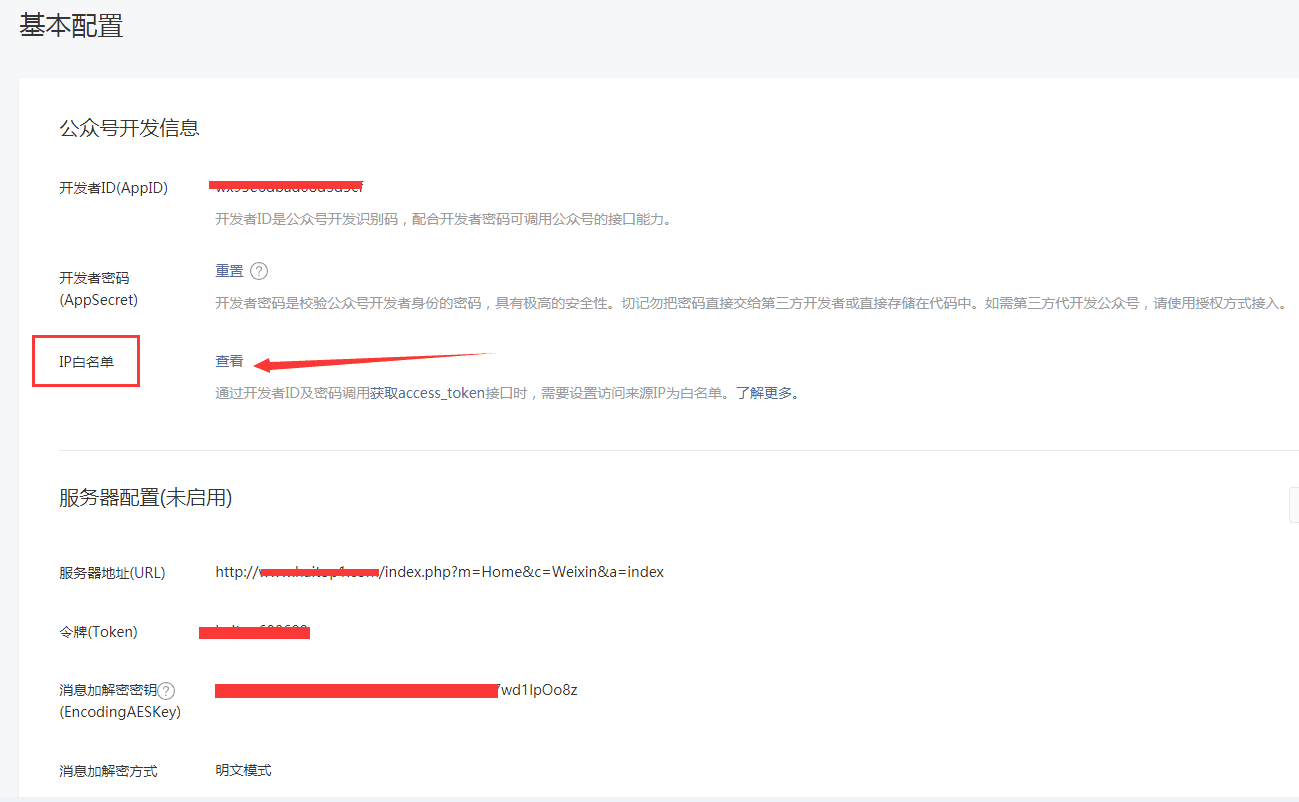The image size is (1299, 802).
Task: Click the IP白名单 label
Action: point(86,362)
